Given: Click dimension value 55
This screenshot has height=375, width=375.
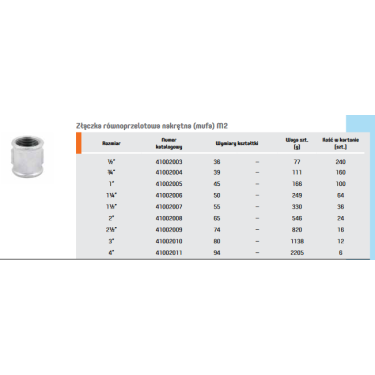Looking at the screenshot, I should 217,207.
